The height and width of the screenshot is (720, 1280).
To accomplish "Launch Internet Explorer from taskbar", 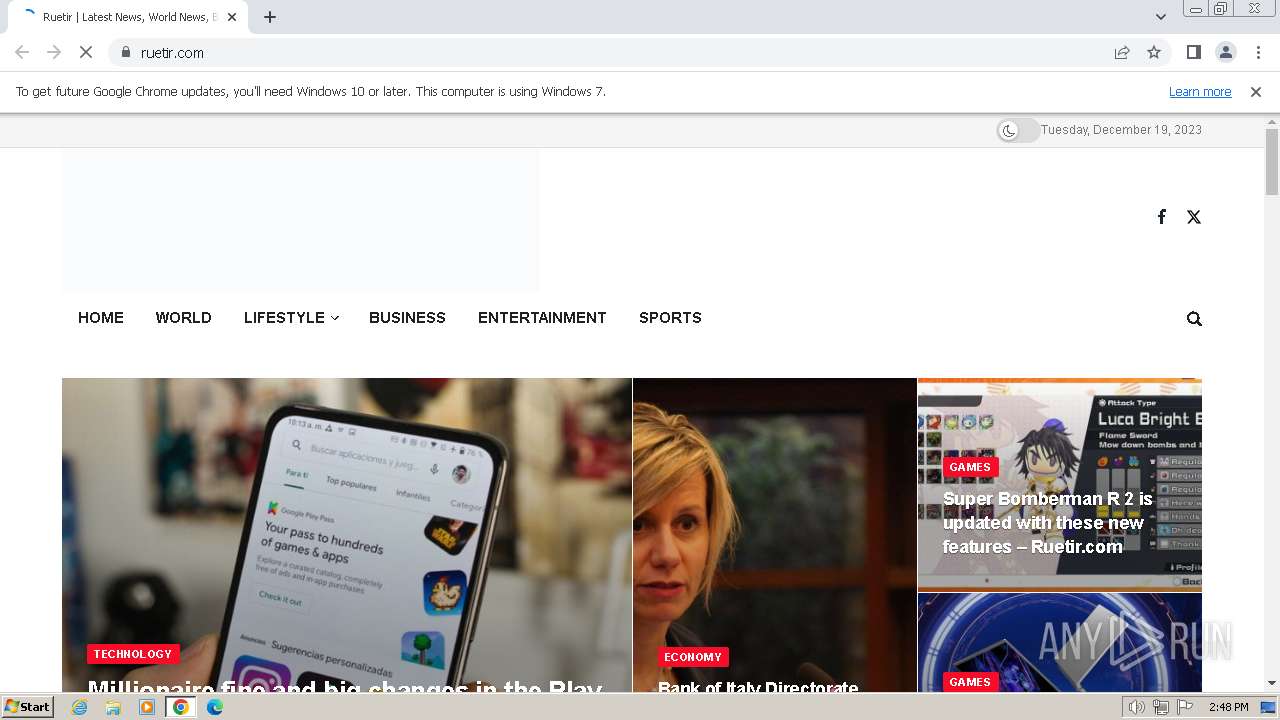I will tap(80, 707).
